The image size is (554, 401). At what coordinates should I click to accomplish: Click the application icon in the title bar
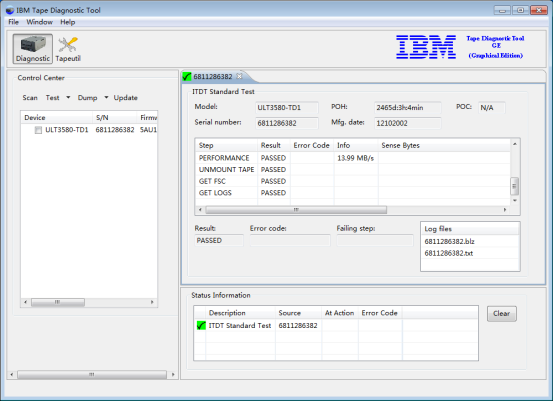coord(10,10)
